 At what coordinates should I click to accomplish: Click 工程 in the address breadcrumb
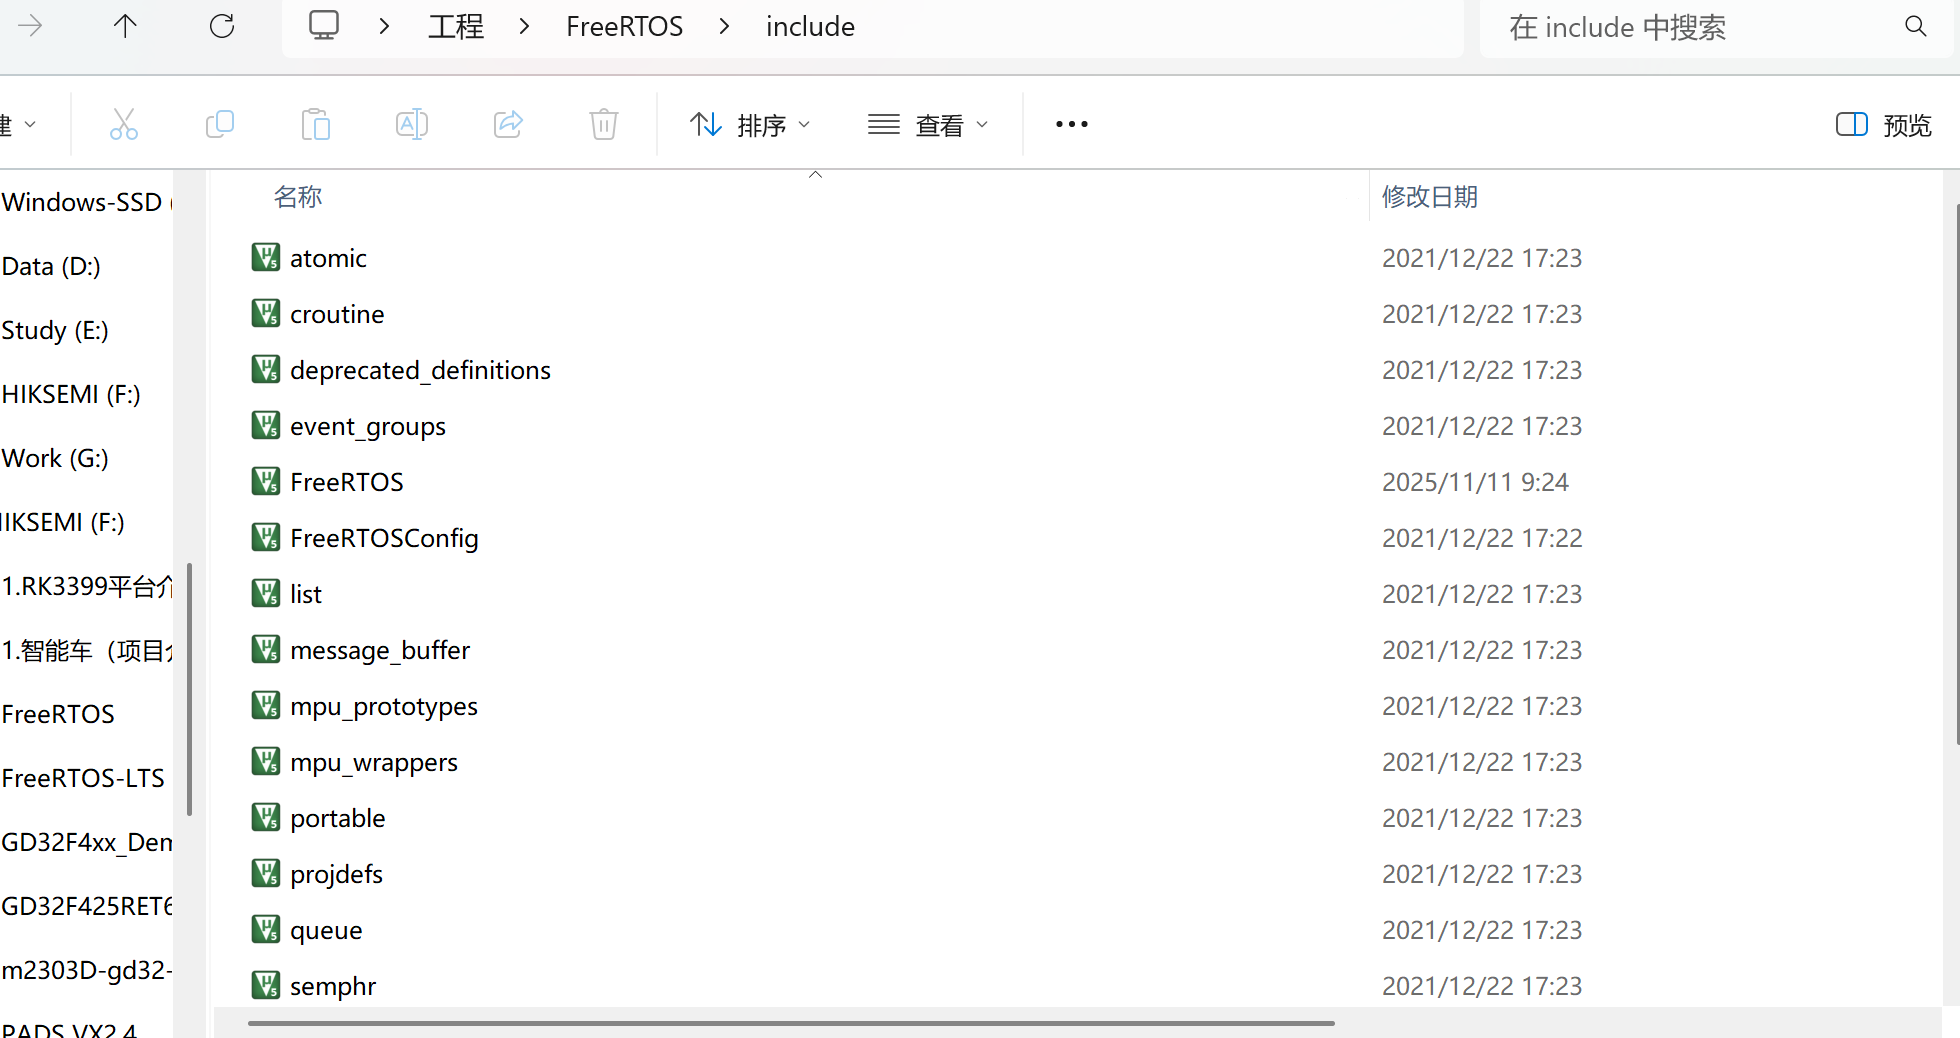point(456,26)
